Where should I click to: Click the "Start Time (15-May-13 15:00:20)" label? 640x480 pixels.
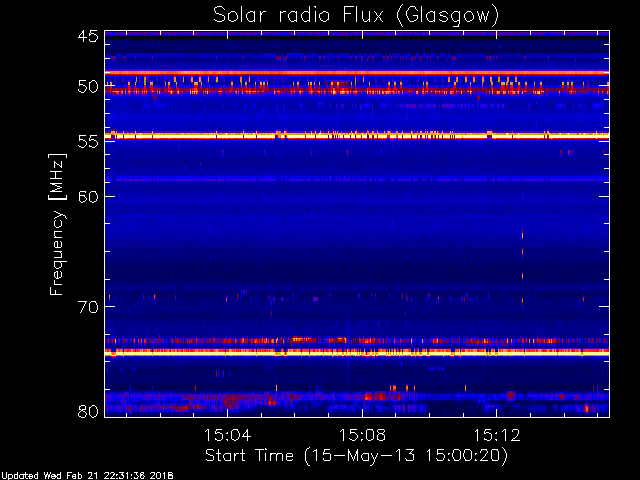(x=356, y=456)
